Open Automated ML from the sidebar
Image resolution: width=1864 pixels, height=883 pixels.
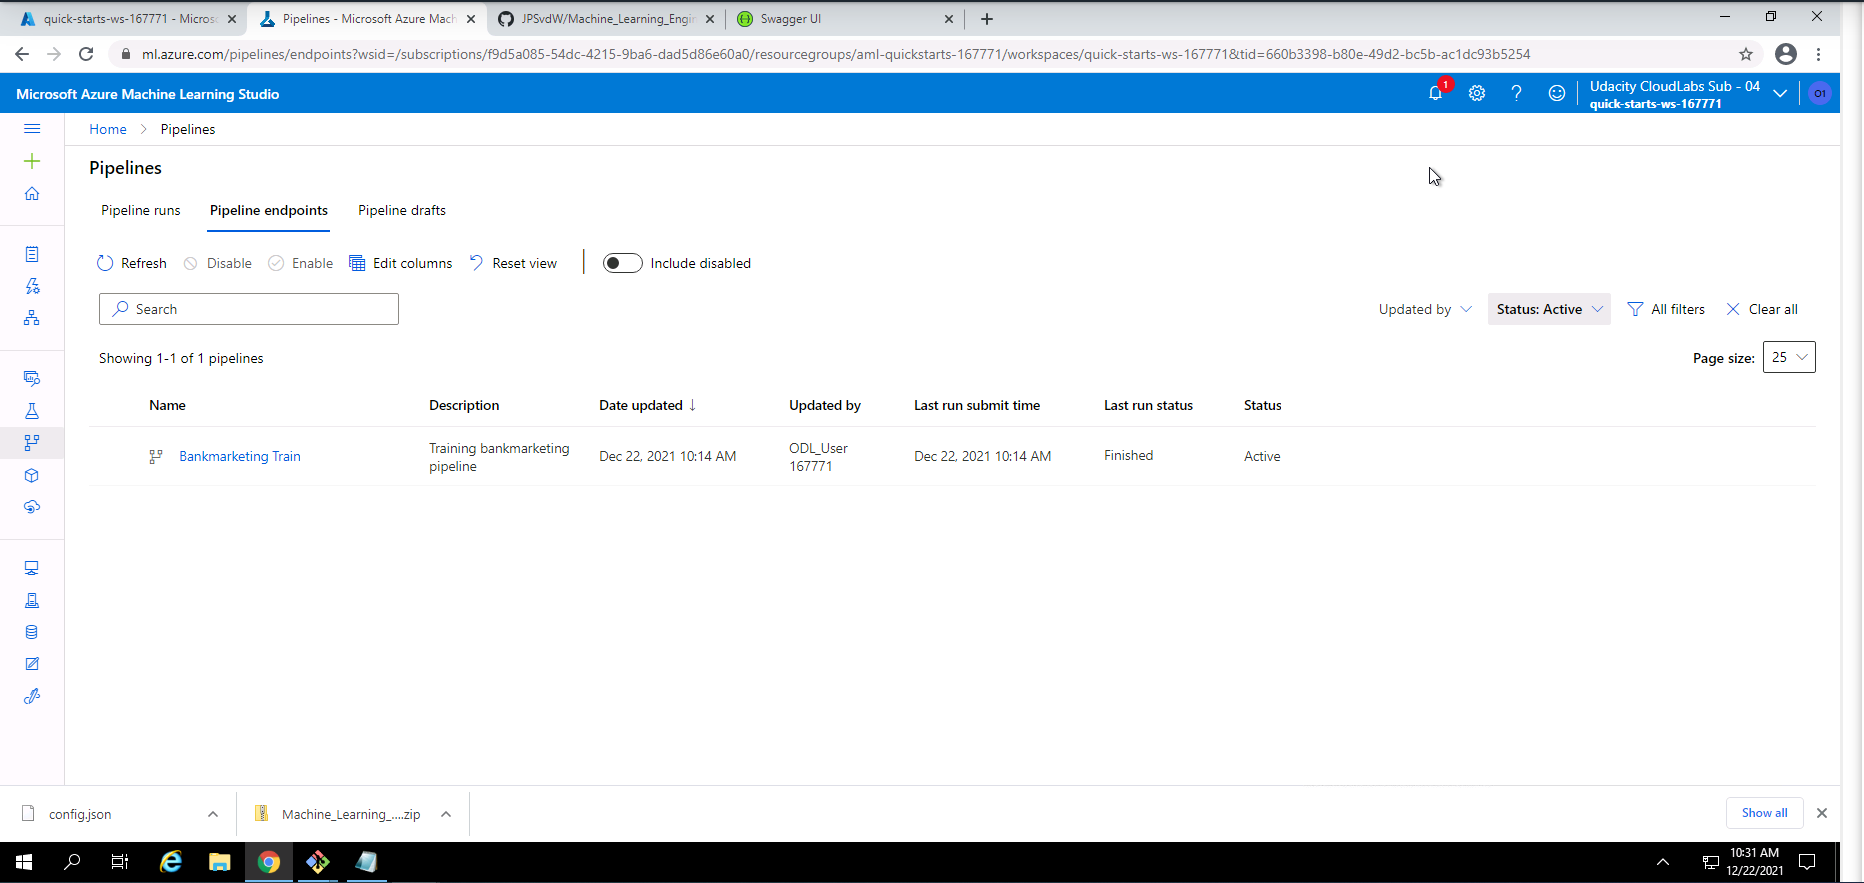(32, 286)
